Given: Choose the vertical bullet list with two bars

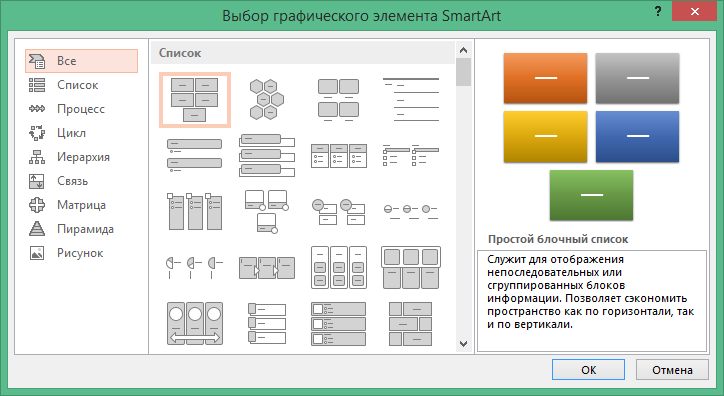Looking at the screenshot, I should point(194,156).
